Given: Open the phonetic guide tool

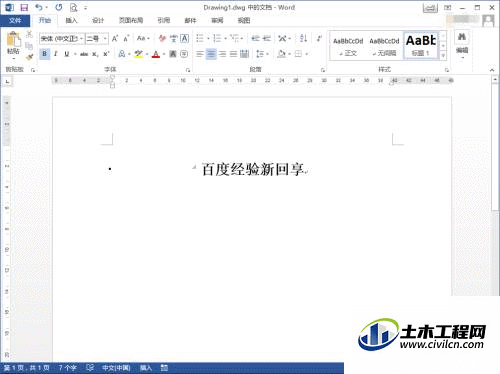Looking at the screenshot, I should (173, 39).
